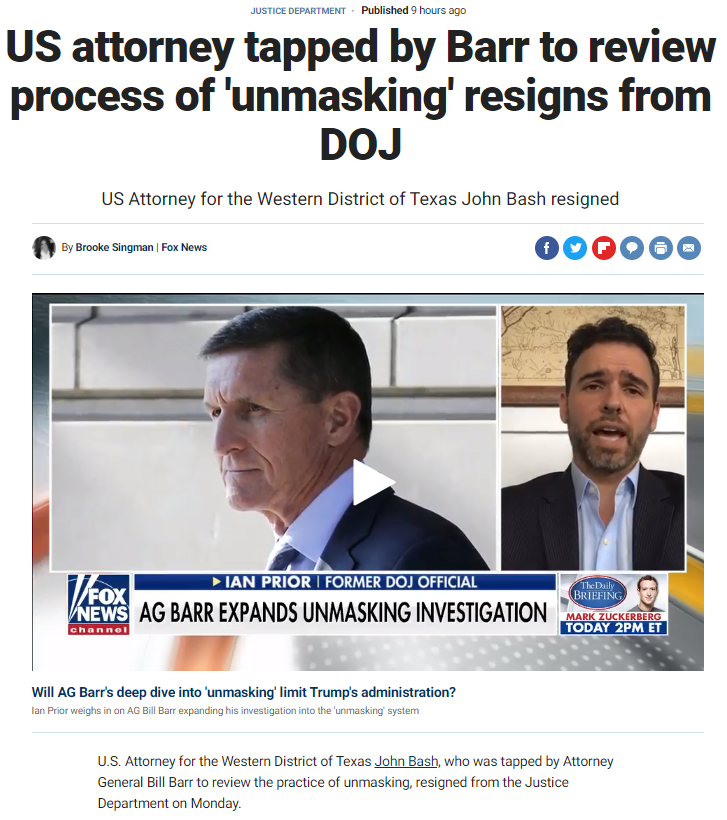Image resolution: width=727 pixels, height=820 pixels.
Task: Click the print article icon
Action: pyautogui.click(x=661, y=248)
